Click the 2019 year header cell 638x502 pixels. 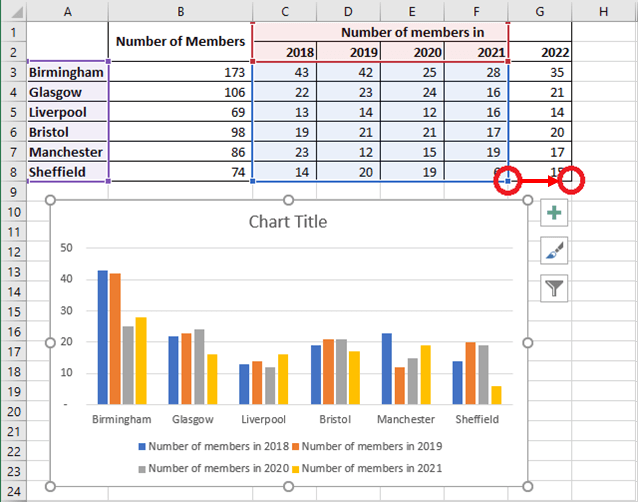click(348, 52)
